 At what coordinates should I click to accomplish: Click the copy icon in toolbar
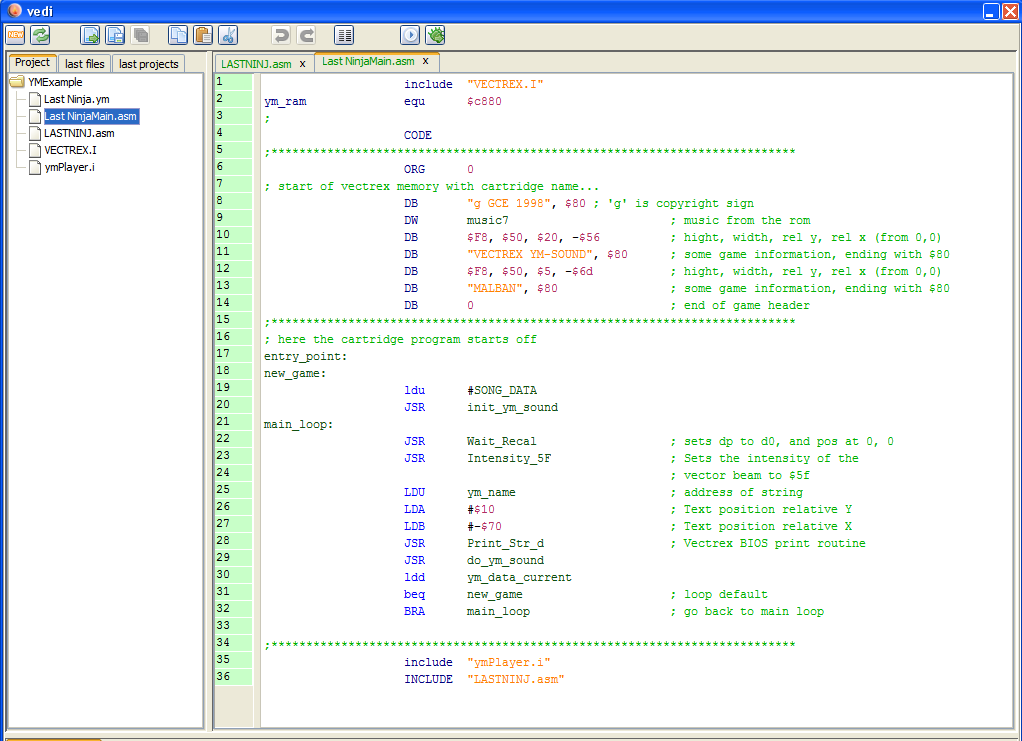(178, 35)
